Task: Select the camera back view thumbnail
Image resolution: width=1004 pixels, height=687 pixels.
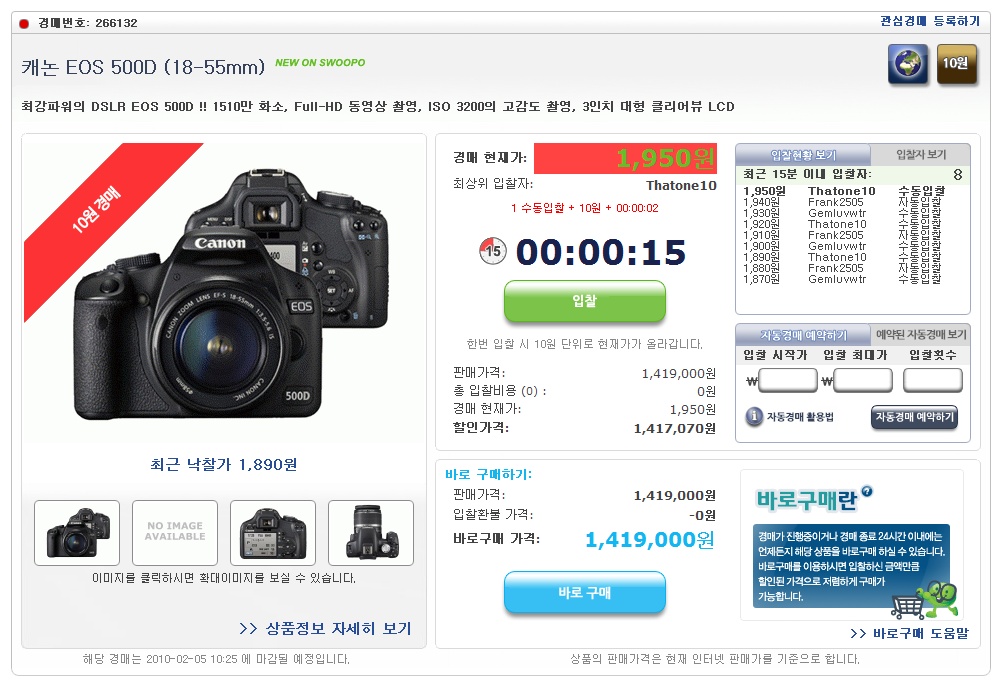Action: coord(273,533)
